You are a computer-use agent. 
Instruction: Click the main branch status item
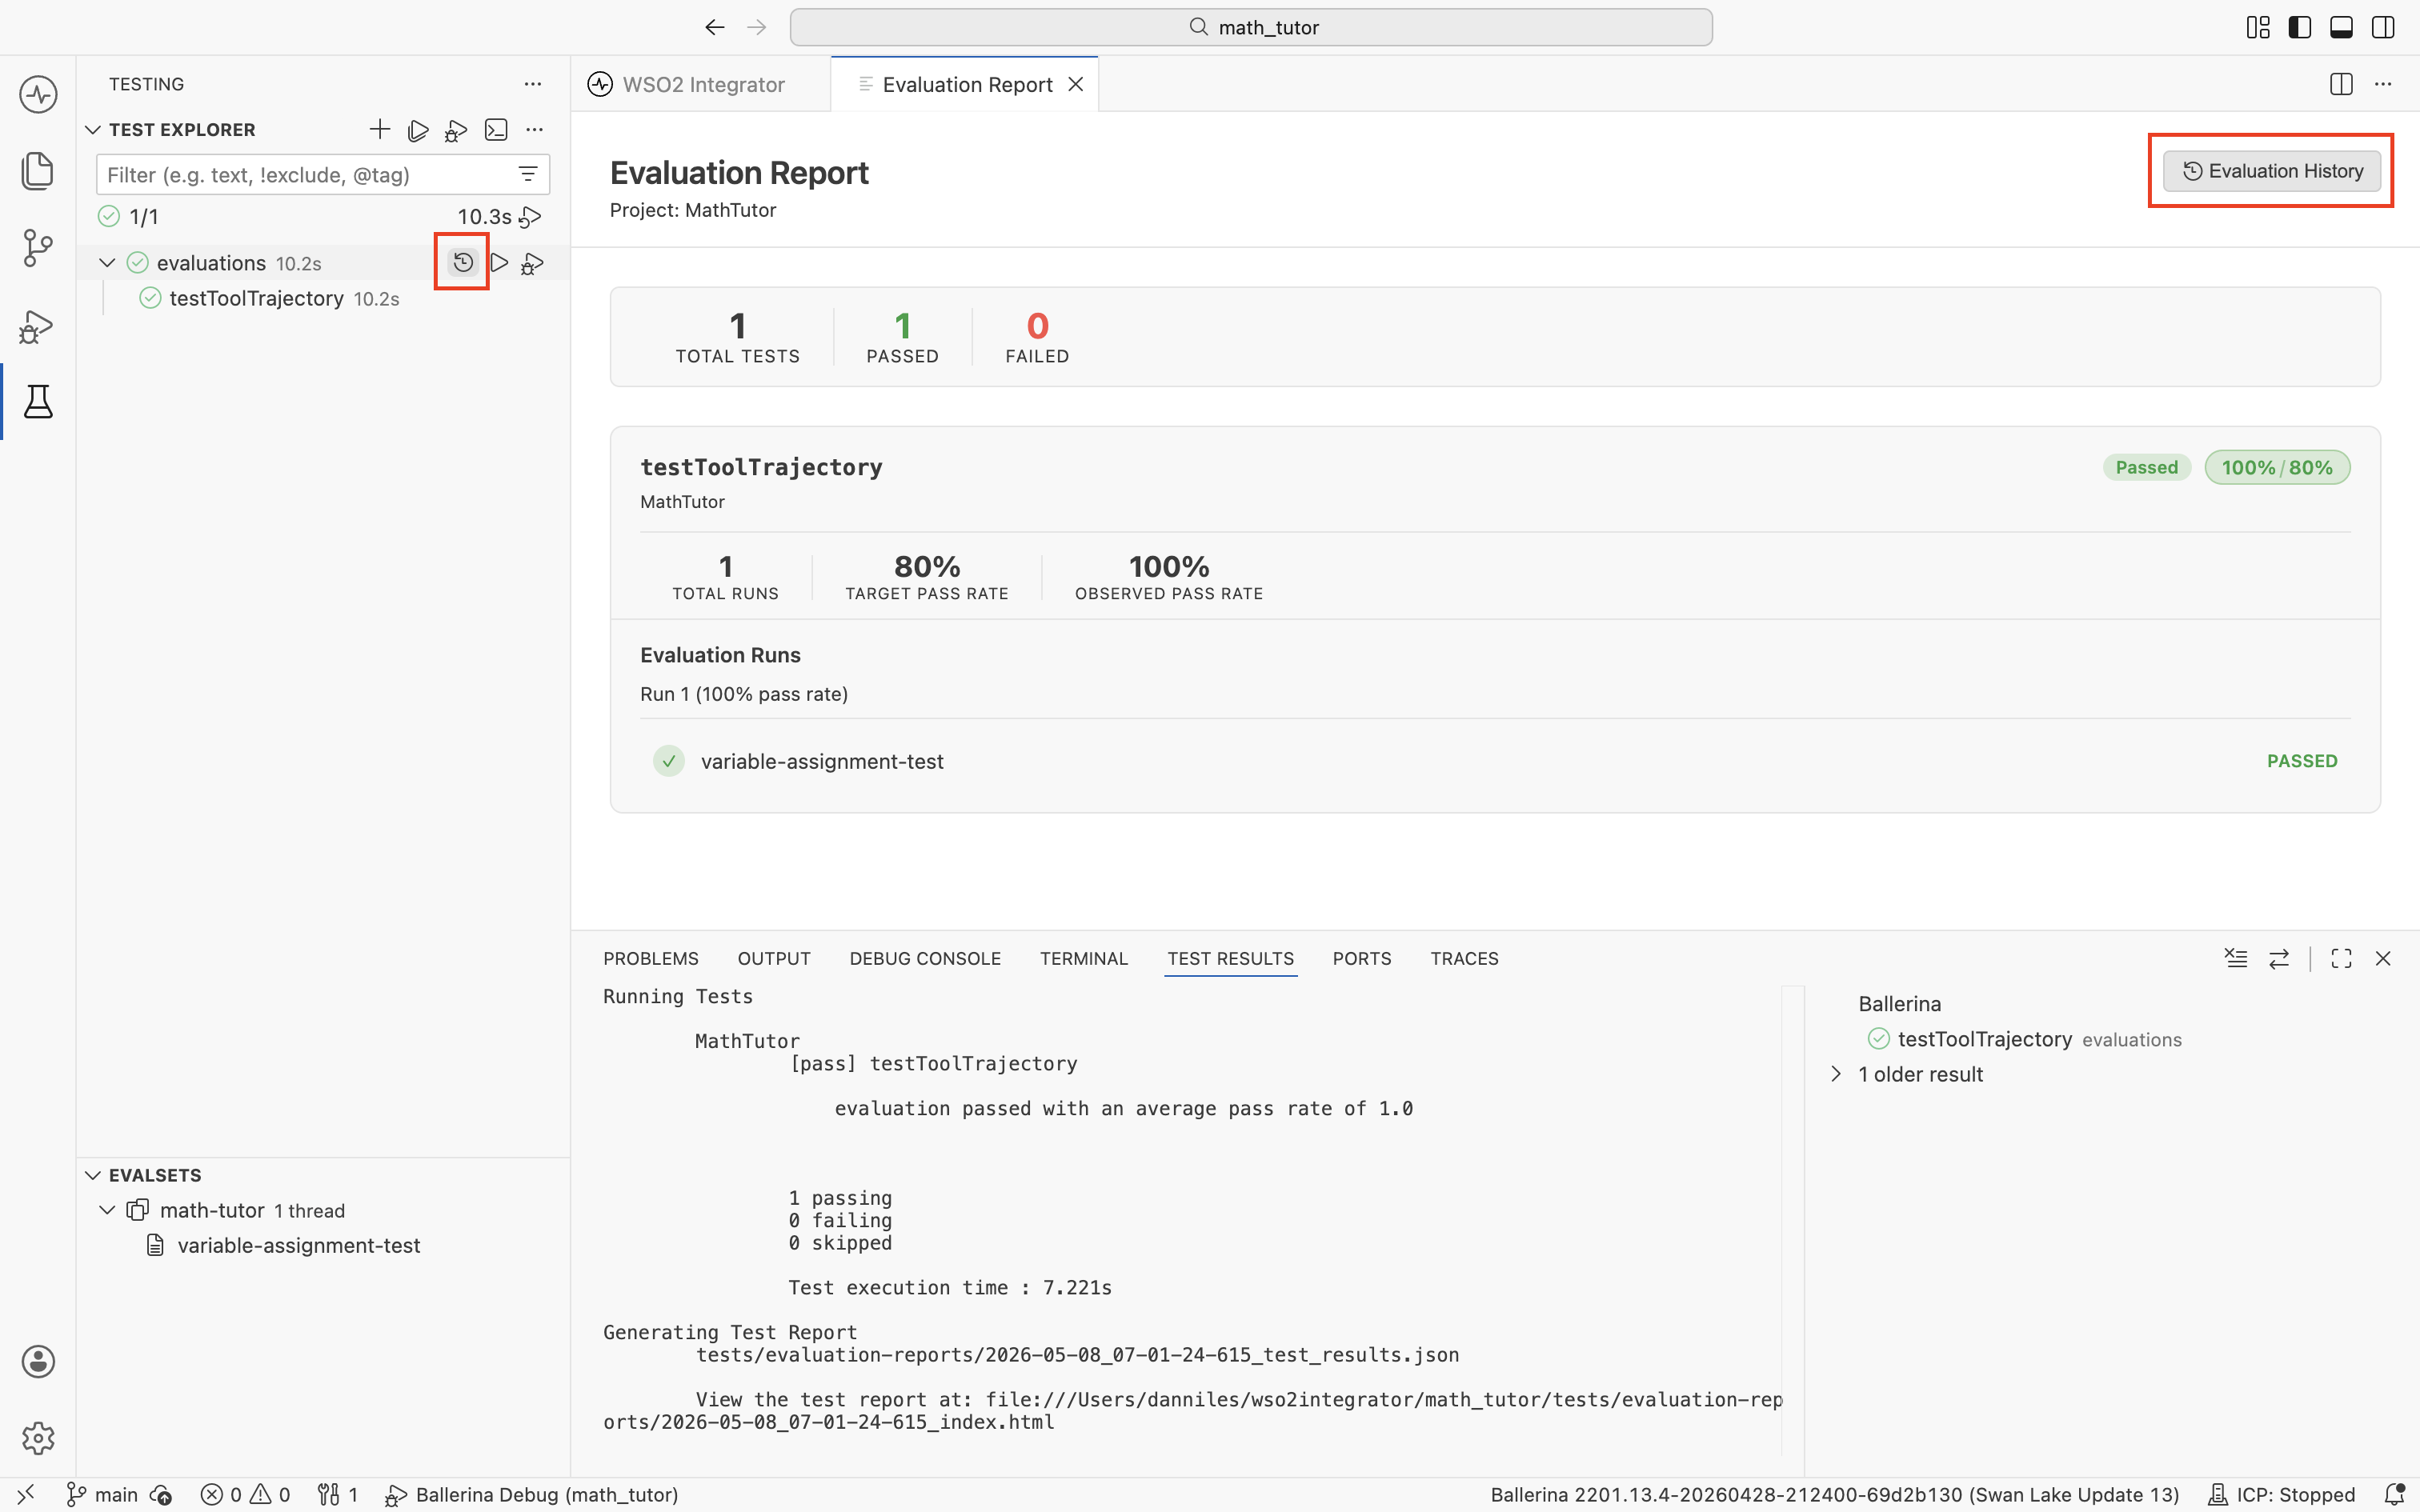(103, 1494)
